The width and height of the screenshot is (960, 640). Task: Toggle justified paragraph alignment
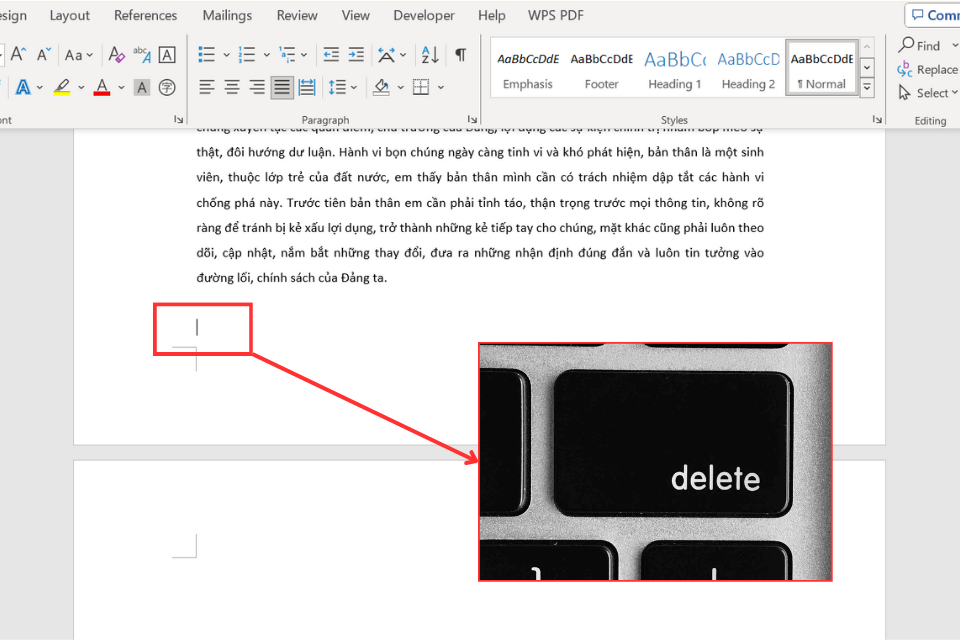[280, 86]
